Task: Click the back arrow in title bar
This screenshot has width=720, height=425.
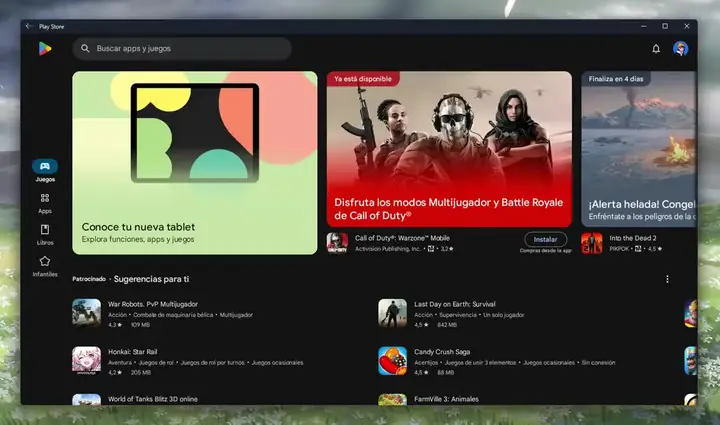Action: coord(29,26)
